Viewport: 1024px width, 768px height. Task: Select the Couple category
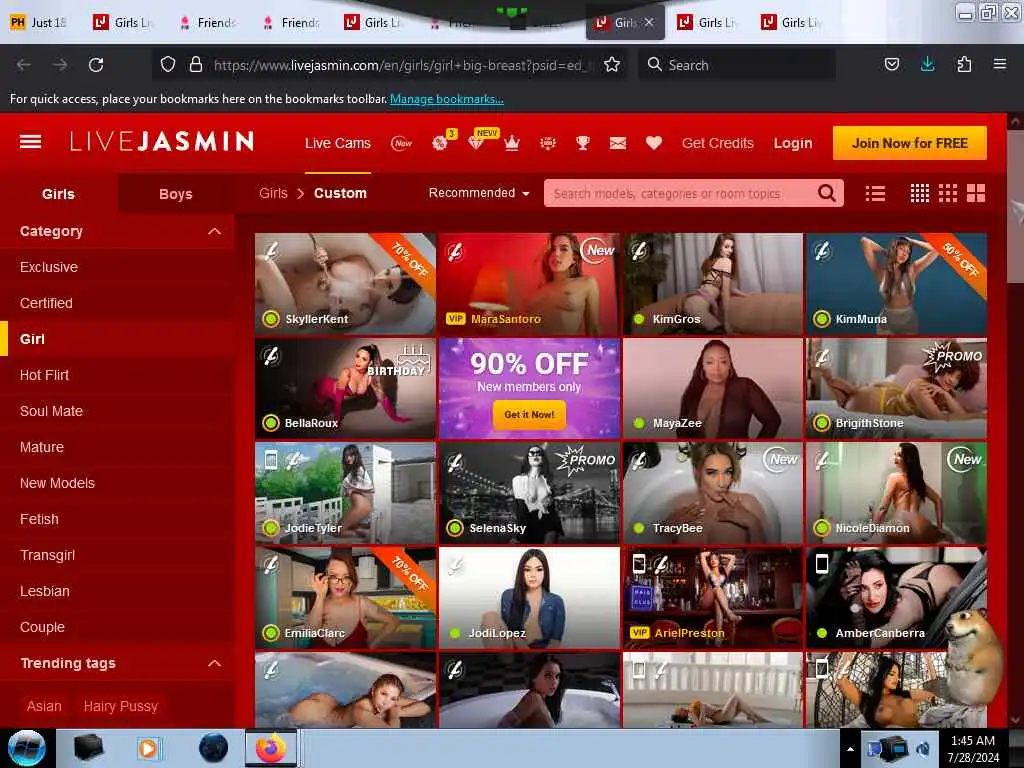[x=42, y=627]
